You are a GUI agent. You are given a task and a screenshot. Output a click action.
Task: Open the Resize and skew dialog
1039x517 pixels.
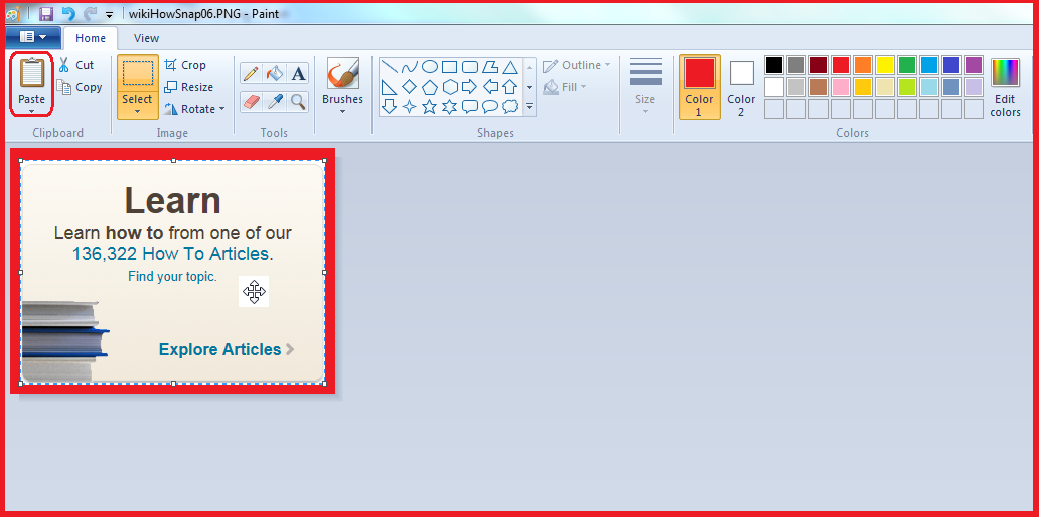point(189,87)
